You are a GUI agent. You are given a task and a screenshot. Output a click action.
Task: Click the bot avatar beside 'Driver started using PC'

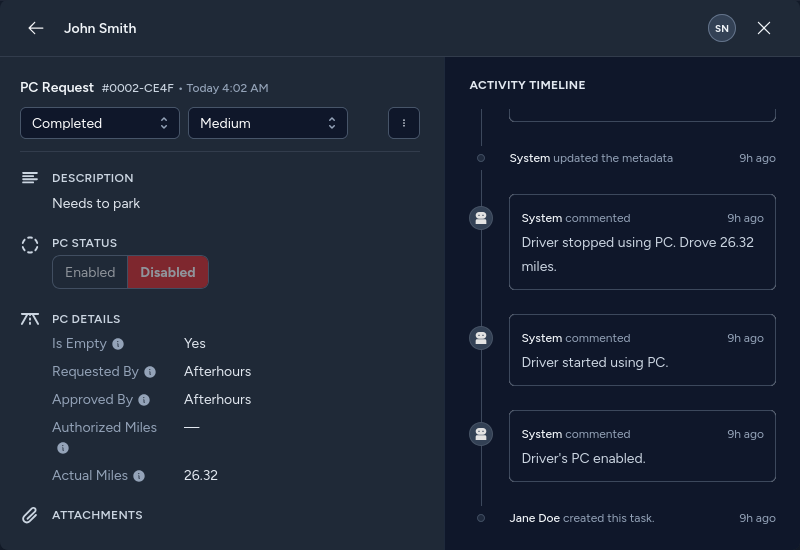tap(481, 338)
